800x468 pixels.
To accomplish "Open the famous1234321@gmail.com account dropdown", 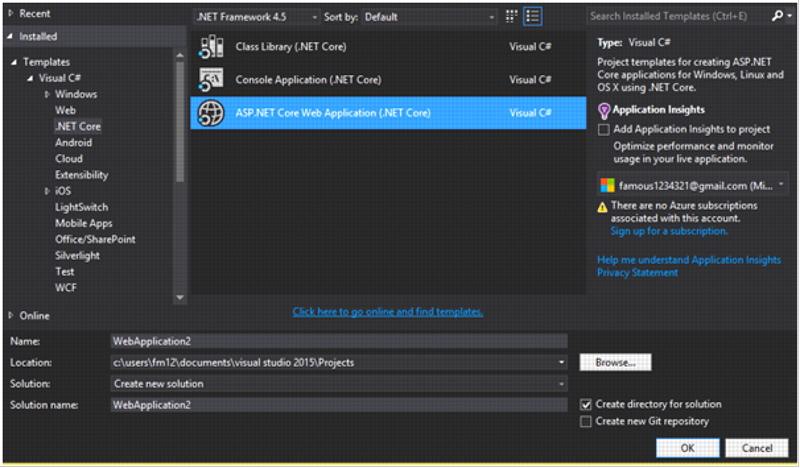I will click(693, 185).
